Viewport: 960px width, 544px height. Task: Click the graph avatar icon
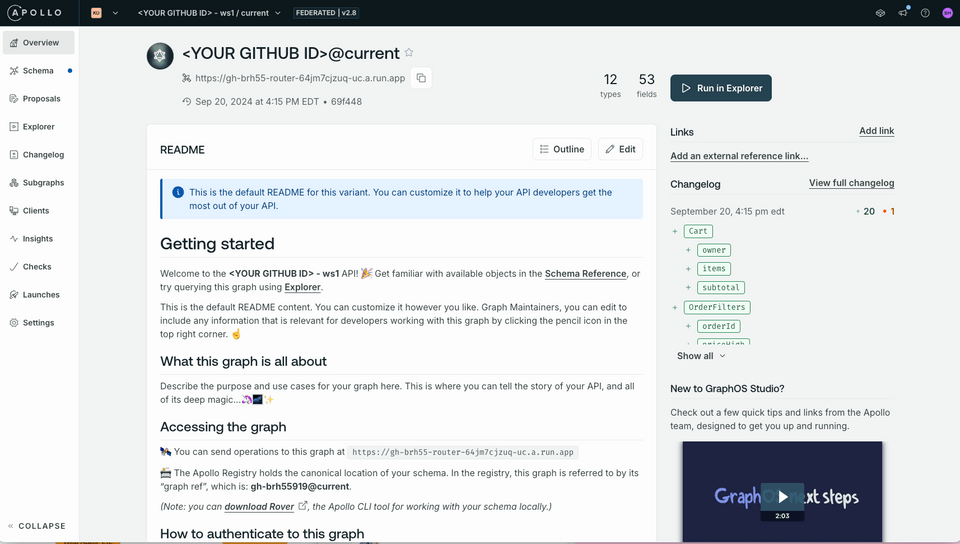[160, 56]
